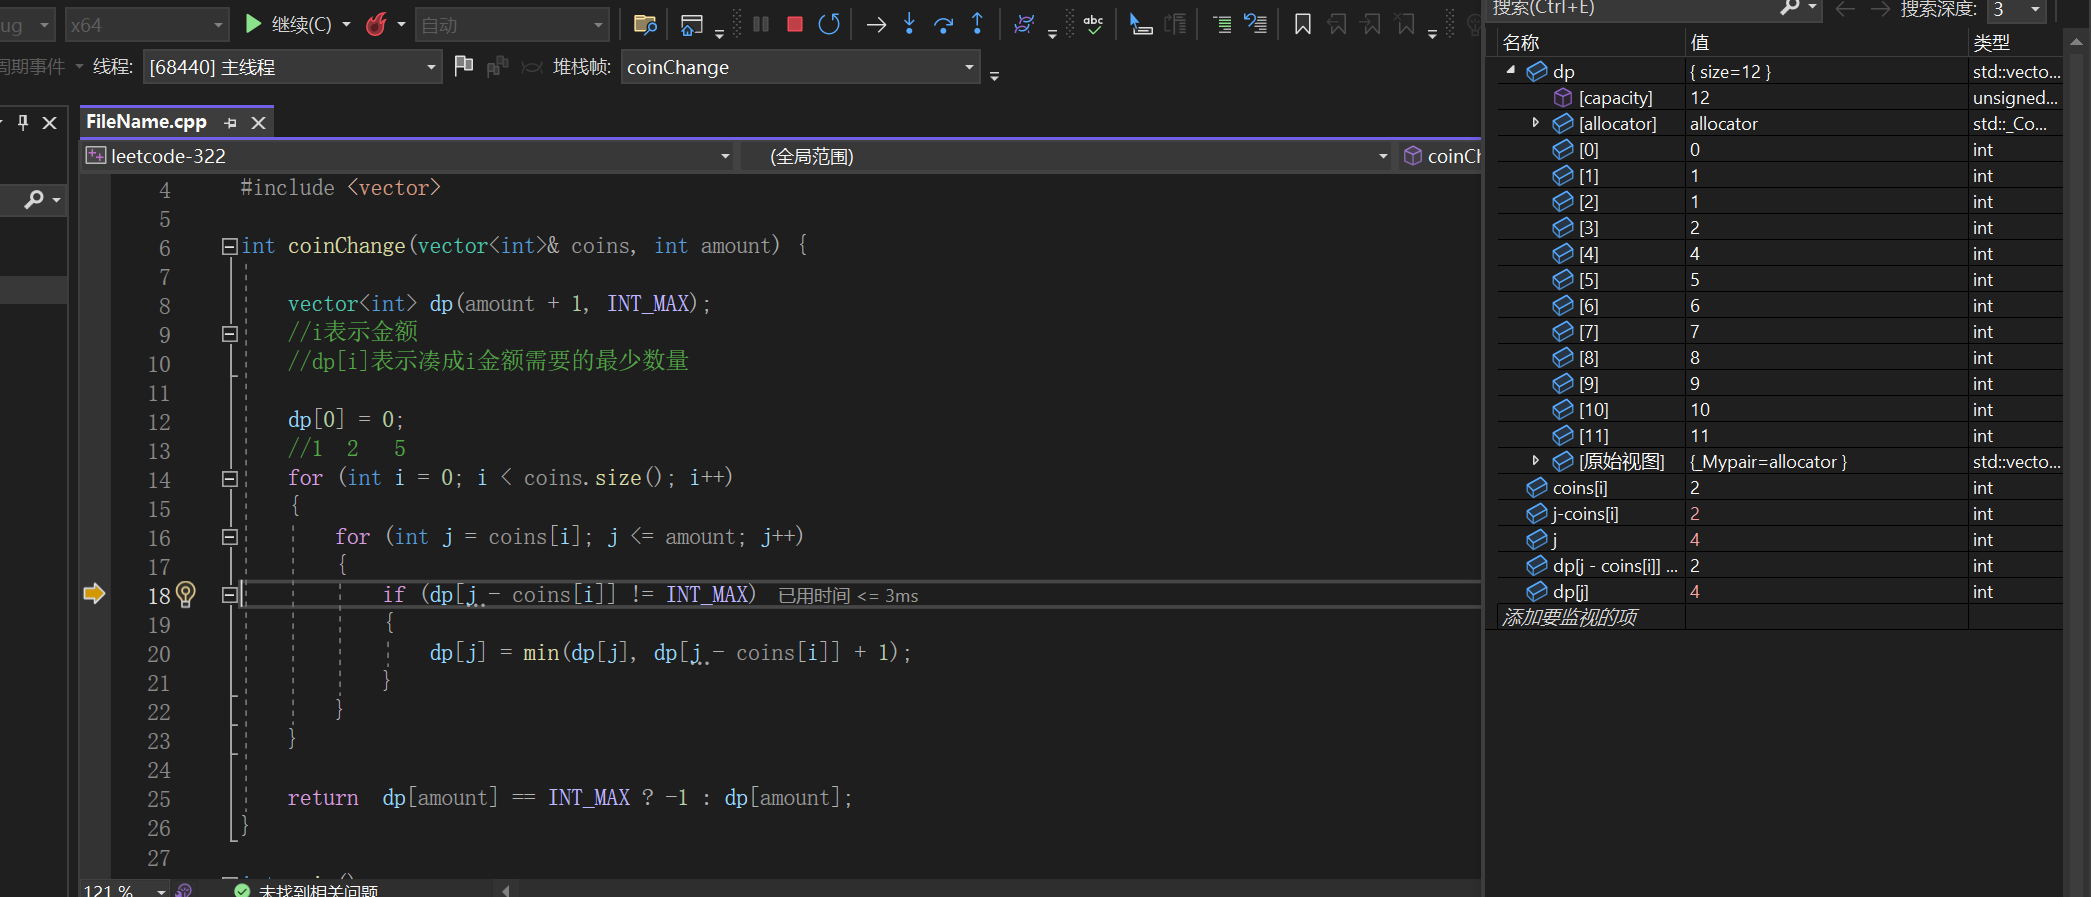Collapse the dp variable in watch list
The width and height of the screenshot is (2091, 897).
pos(1511,70)
